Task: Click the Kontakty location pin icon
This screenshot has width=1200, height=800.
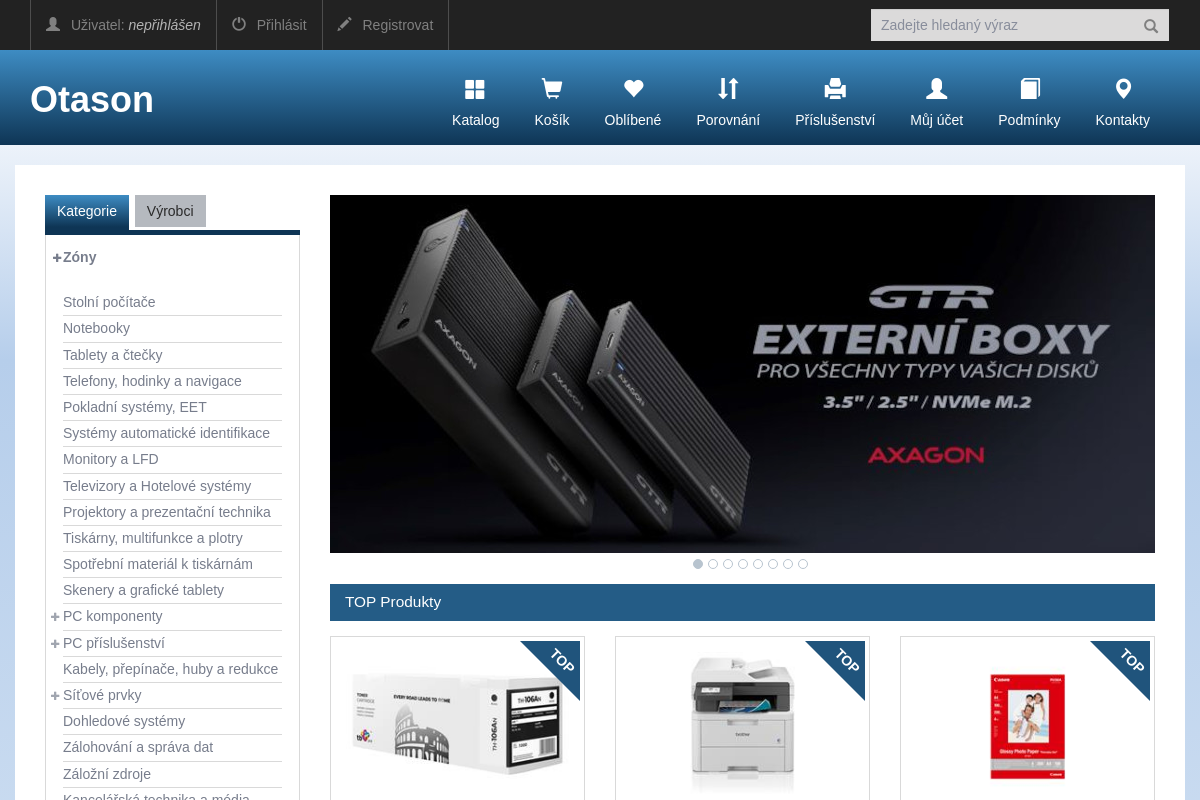Action: (x=1123, y=89)
